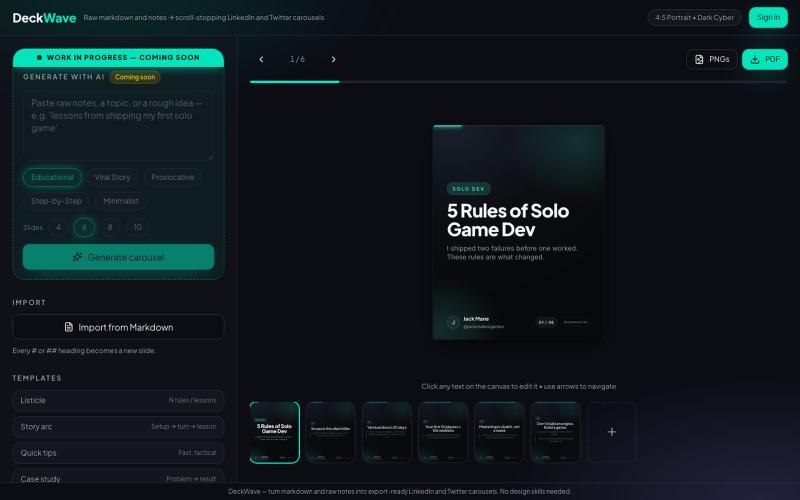
Task: Edit the SOLO DEV tag on the slide
Action: coord(468,189)
